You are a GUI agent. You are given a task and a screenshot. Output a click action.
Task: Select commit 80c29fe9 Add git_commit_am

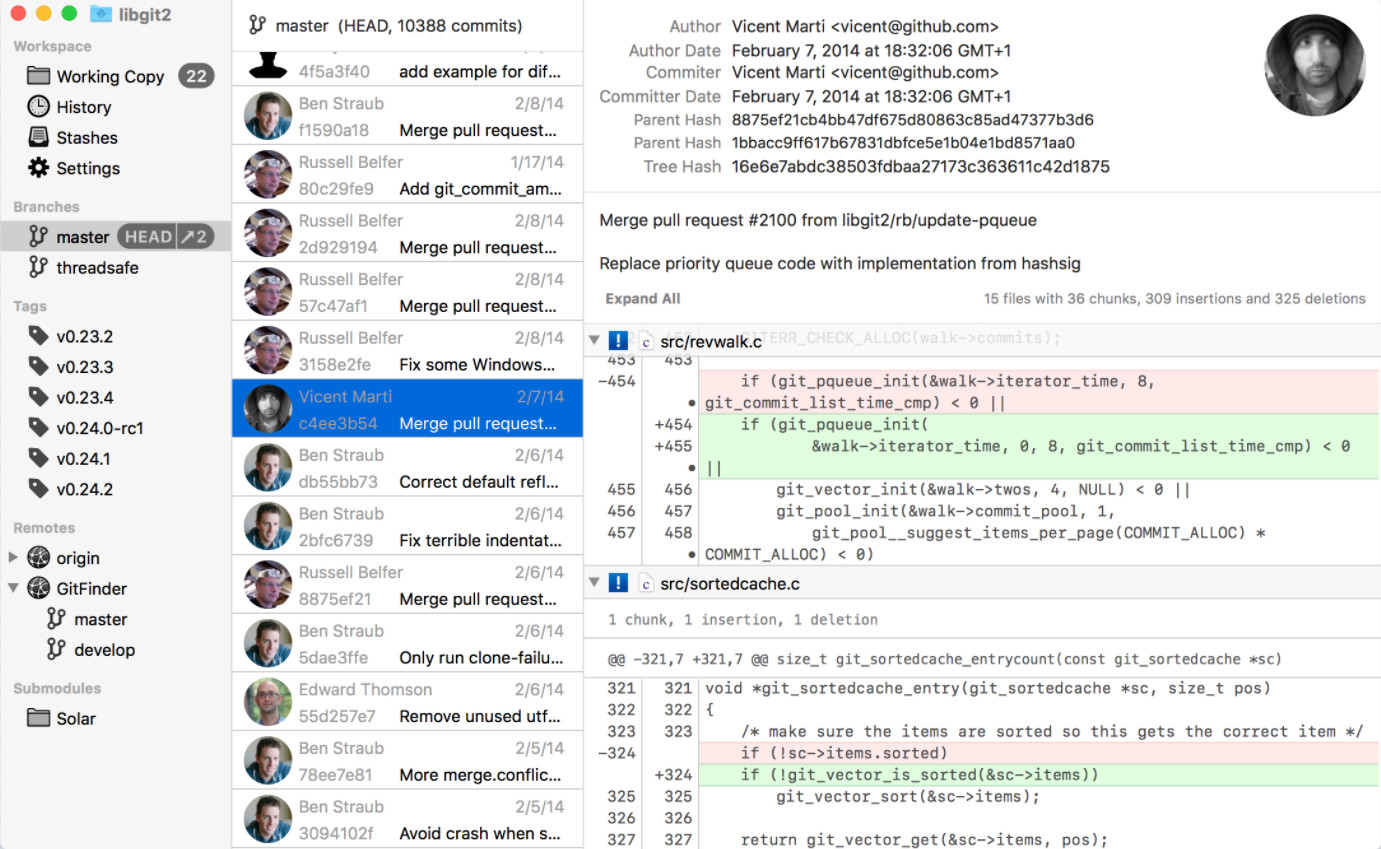(x=407, y=175)
